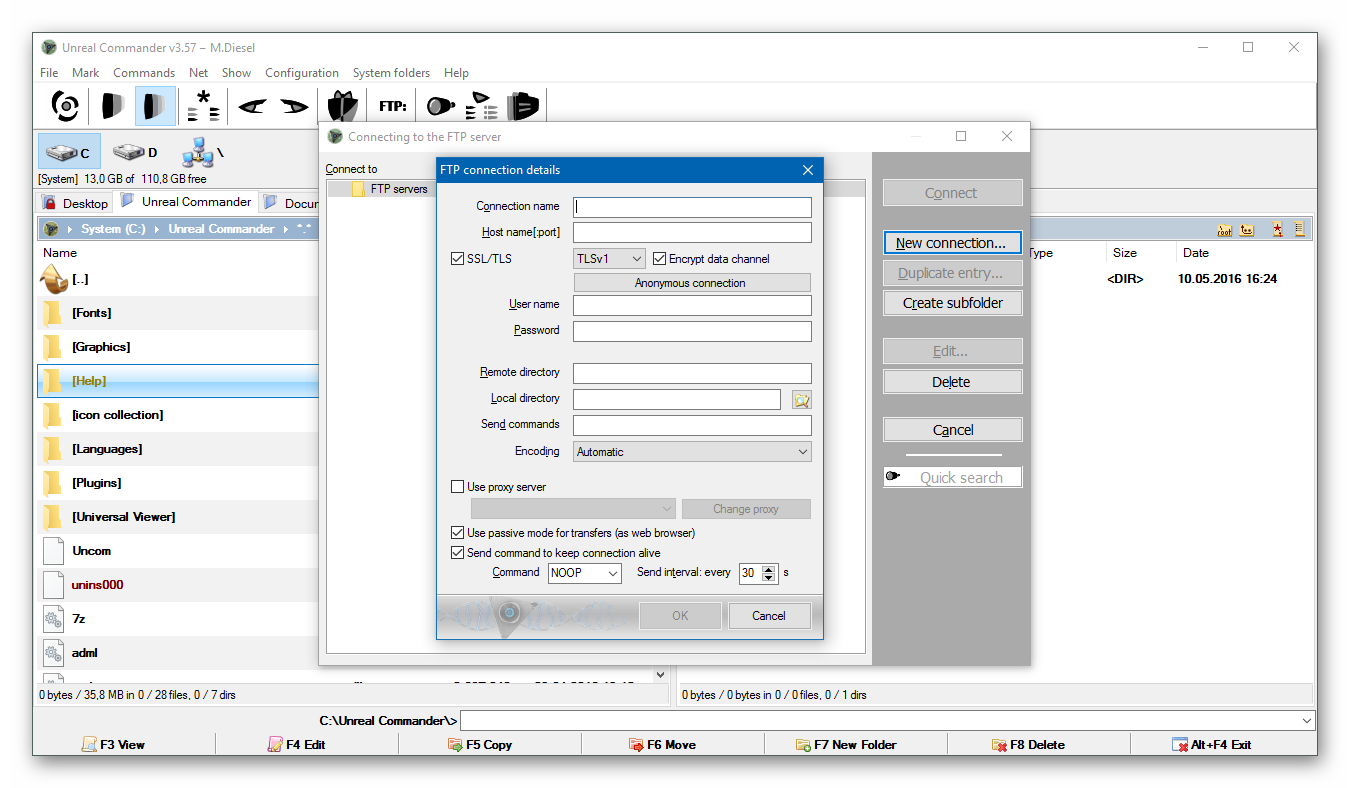Click the Quick search field
The height and width of the screenshot is (788, 1350).
pos(953,478)
